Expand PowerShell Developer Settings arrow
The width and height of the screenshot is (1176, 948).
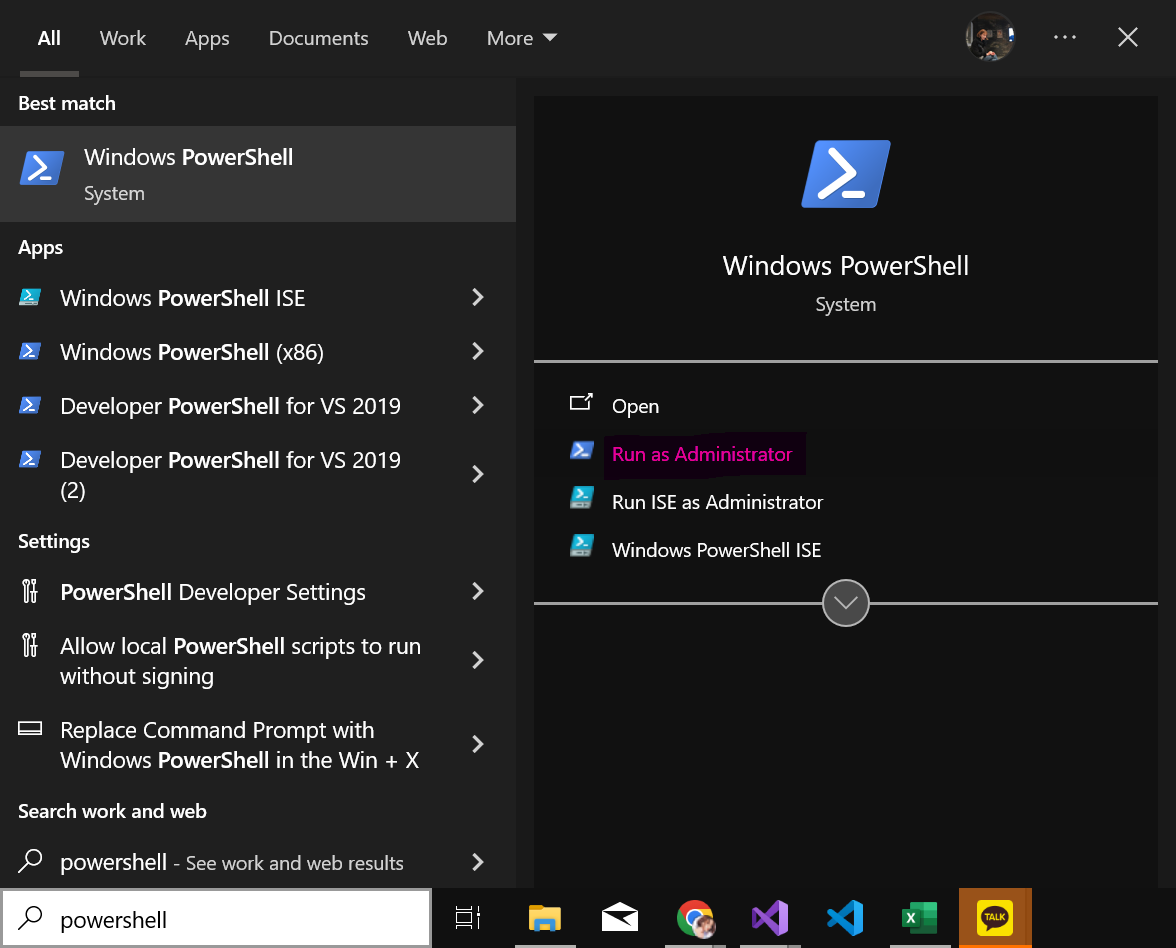(478, 591)
